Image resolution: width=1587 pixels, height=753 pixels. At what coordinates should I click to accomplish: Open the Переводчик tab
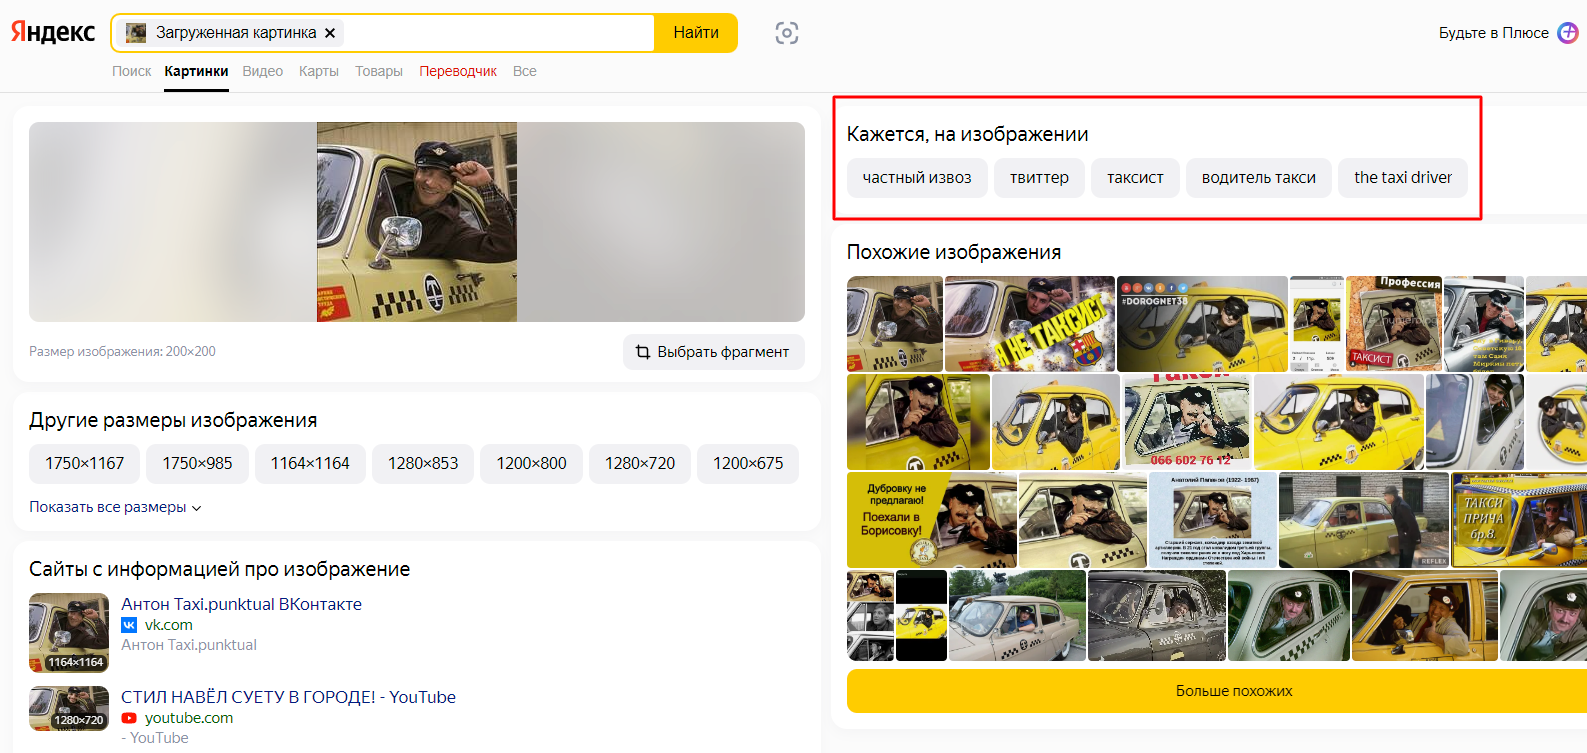(458, 71)
